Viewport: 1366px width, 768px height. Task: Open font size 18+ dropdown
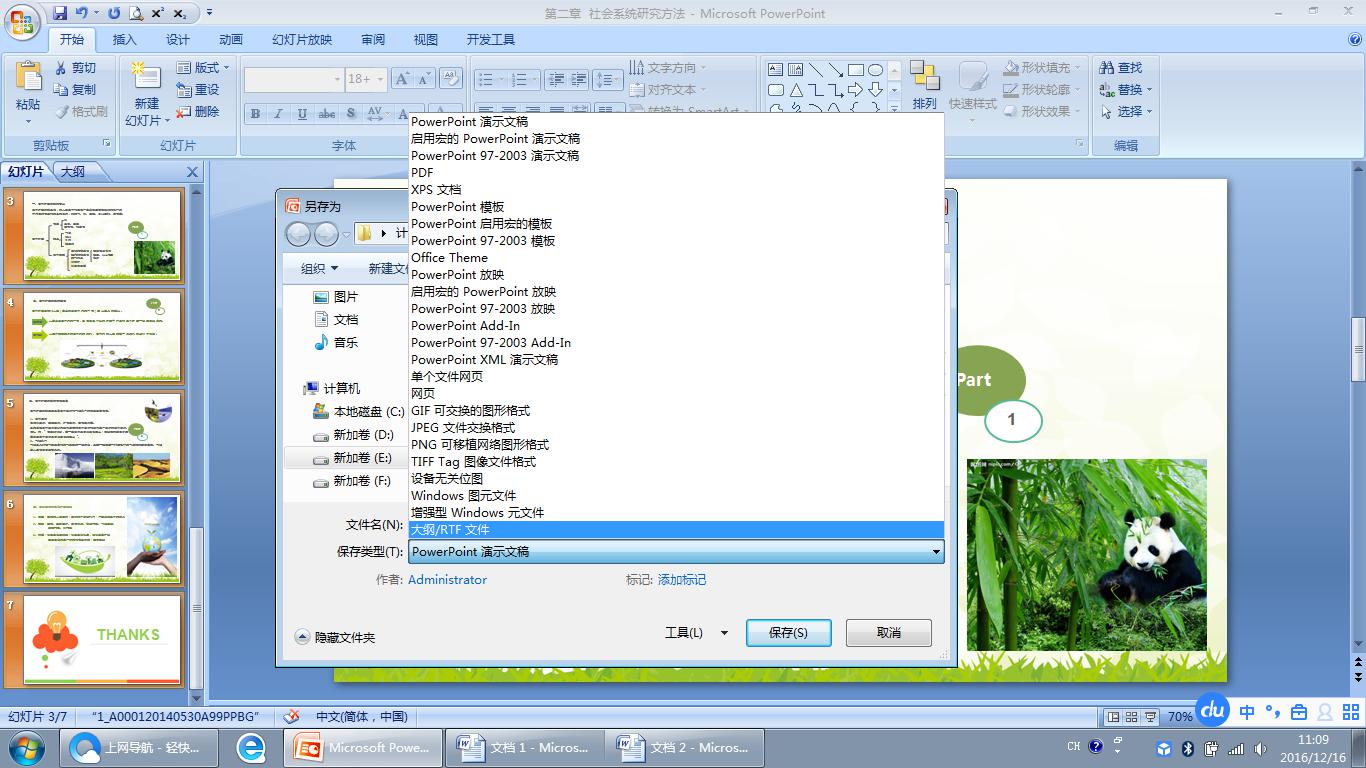(379, 79)
